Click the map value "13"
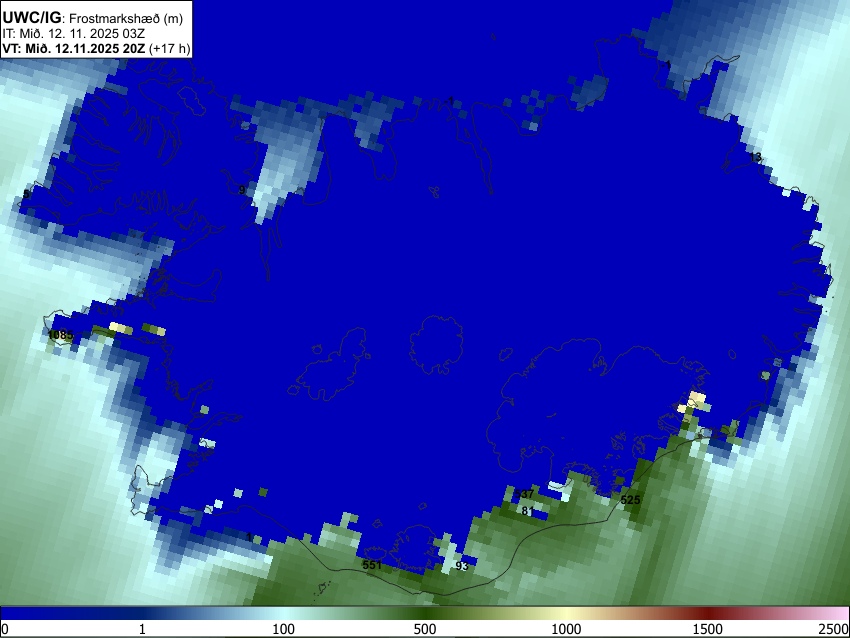Viewport: 850px width, 638px height. pos(755,157)
